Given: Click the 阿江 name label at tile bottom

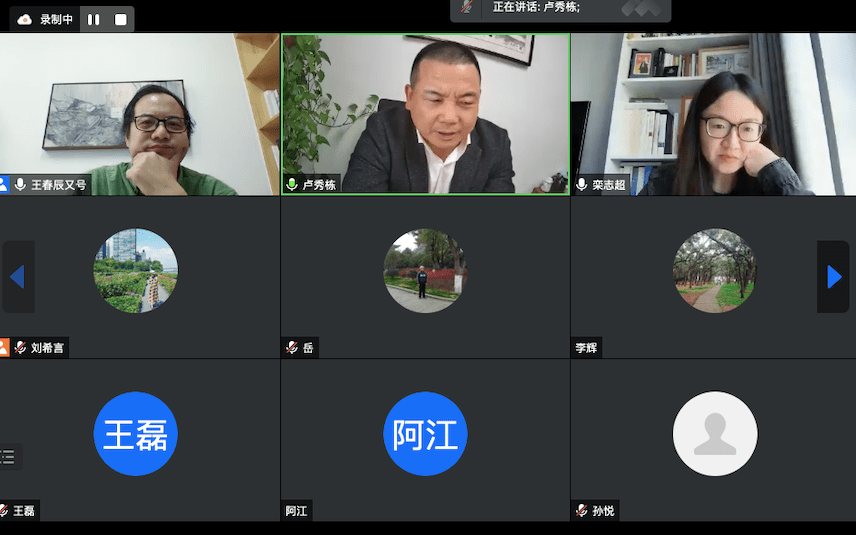Looking at the screenshot, I should 296,510.
